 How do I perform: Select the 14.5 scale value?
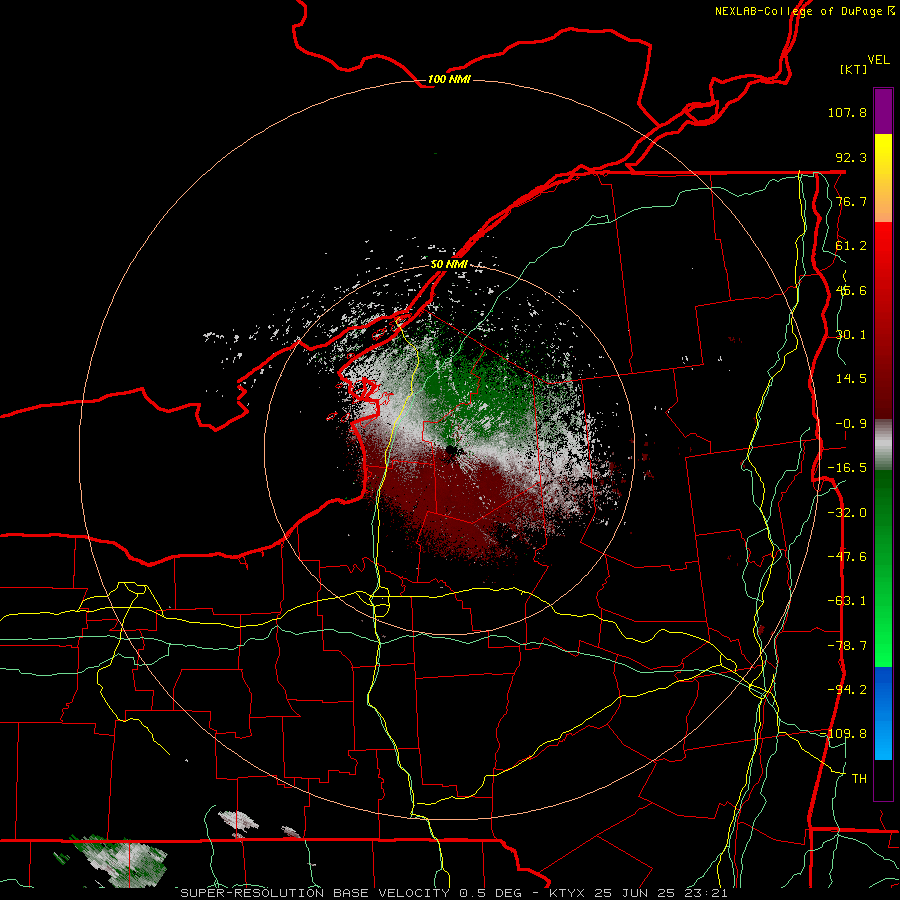pyautogui.click(x=851, y=379)
